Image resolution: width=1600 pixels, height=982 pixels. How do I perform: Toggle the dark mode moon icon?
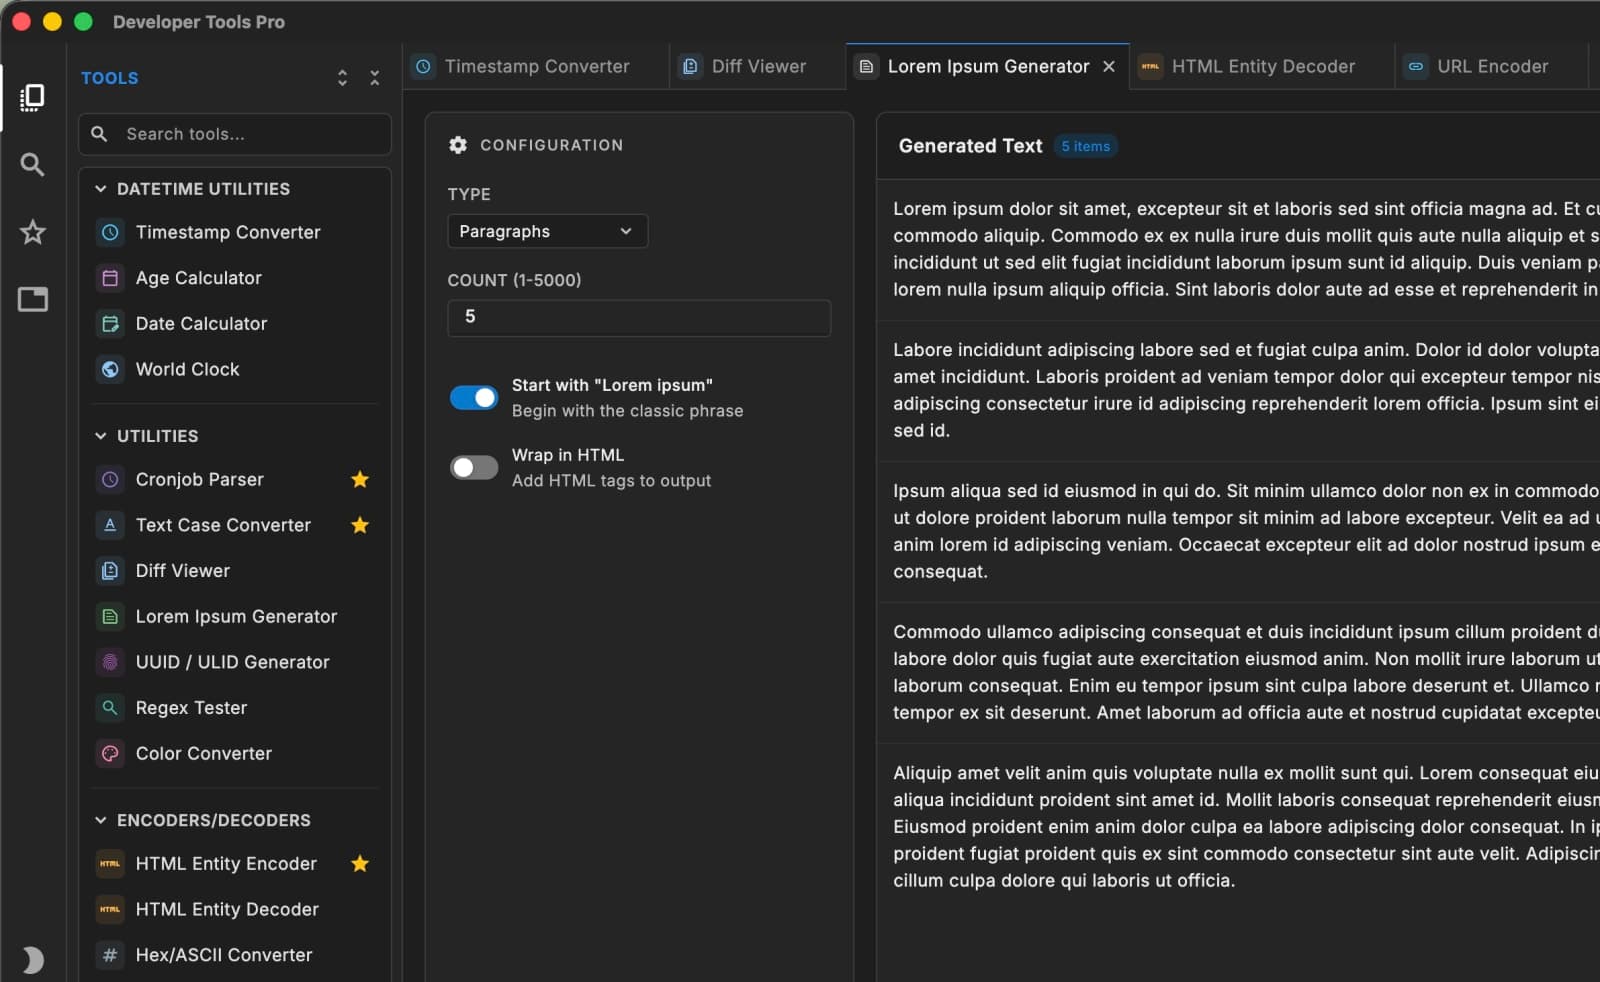(32, 960)
